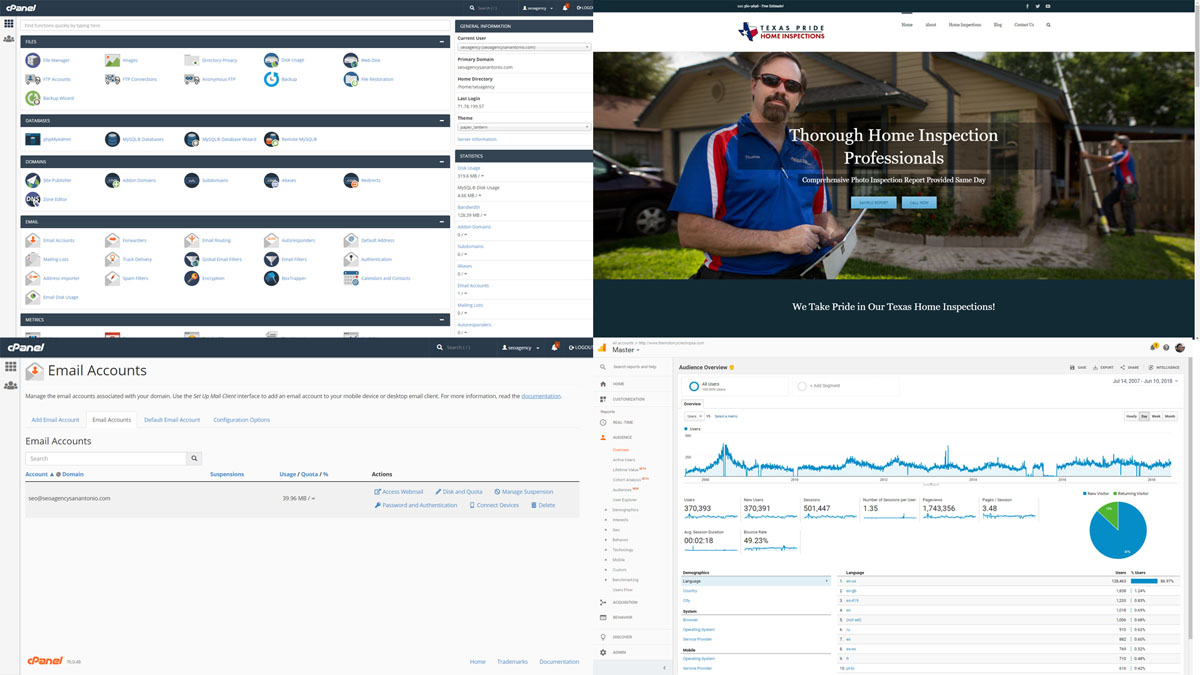The width and height of the screenshot is (1200, 675).
Task: Switch Analytics chart to Week view
Action: 1156,416
